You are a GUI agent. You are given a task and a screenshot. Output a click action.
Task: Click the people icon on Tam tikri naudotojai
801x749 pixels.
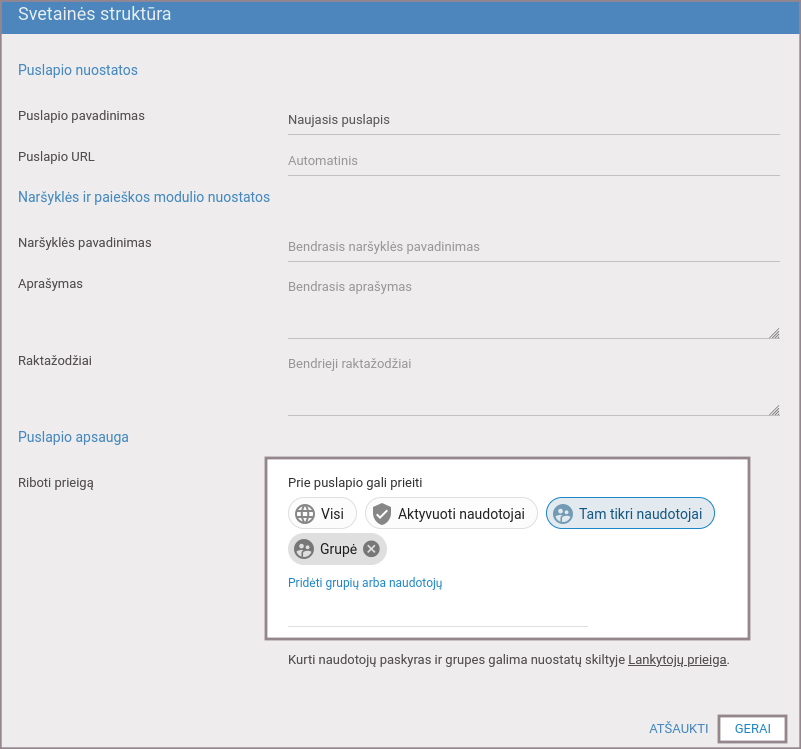coord(563,514)
